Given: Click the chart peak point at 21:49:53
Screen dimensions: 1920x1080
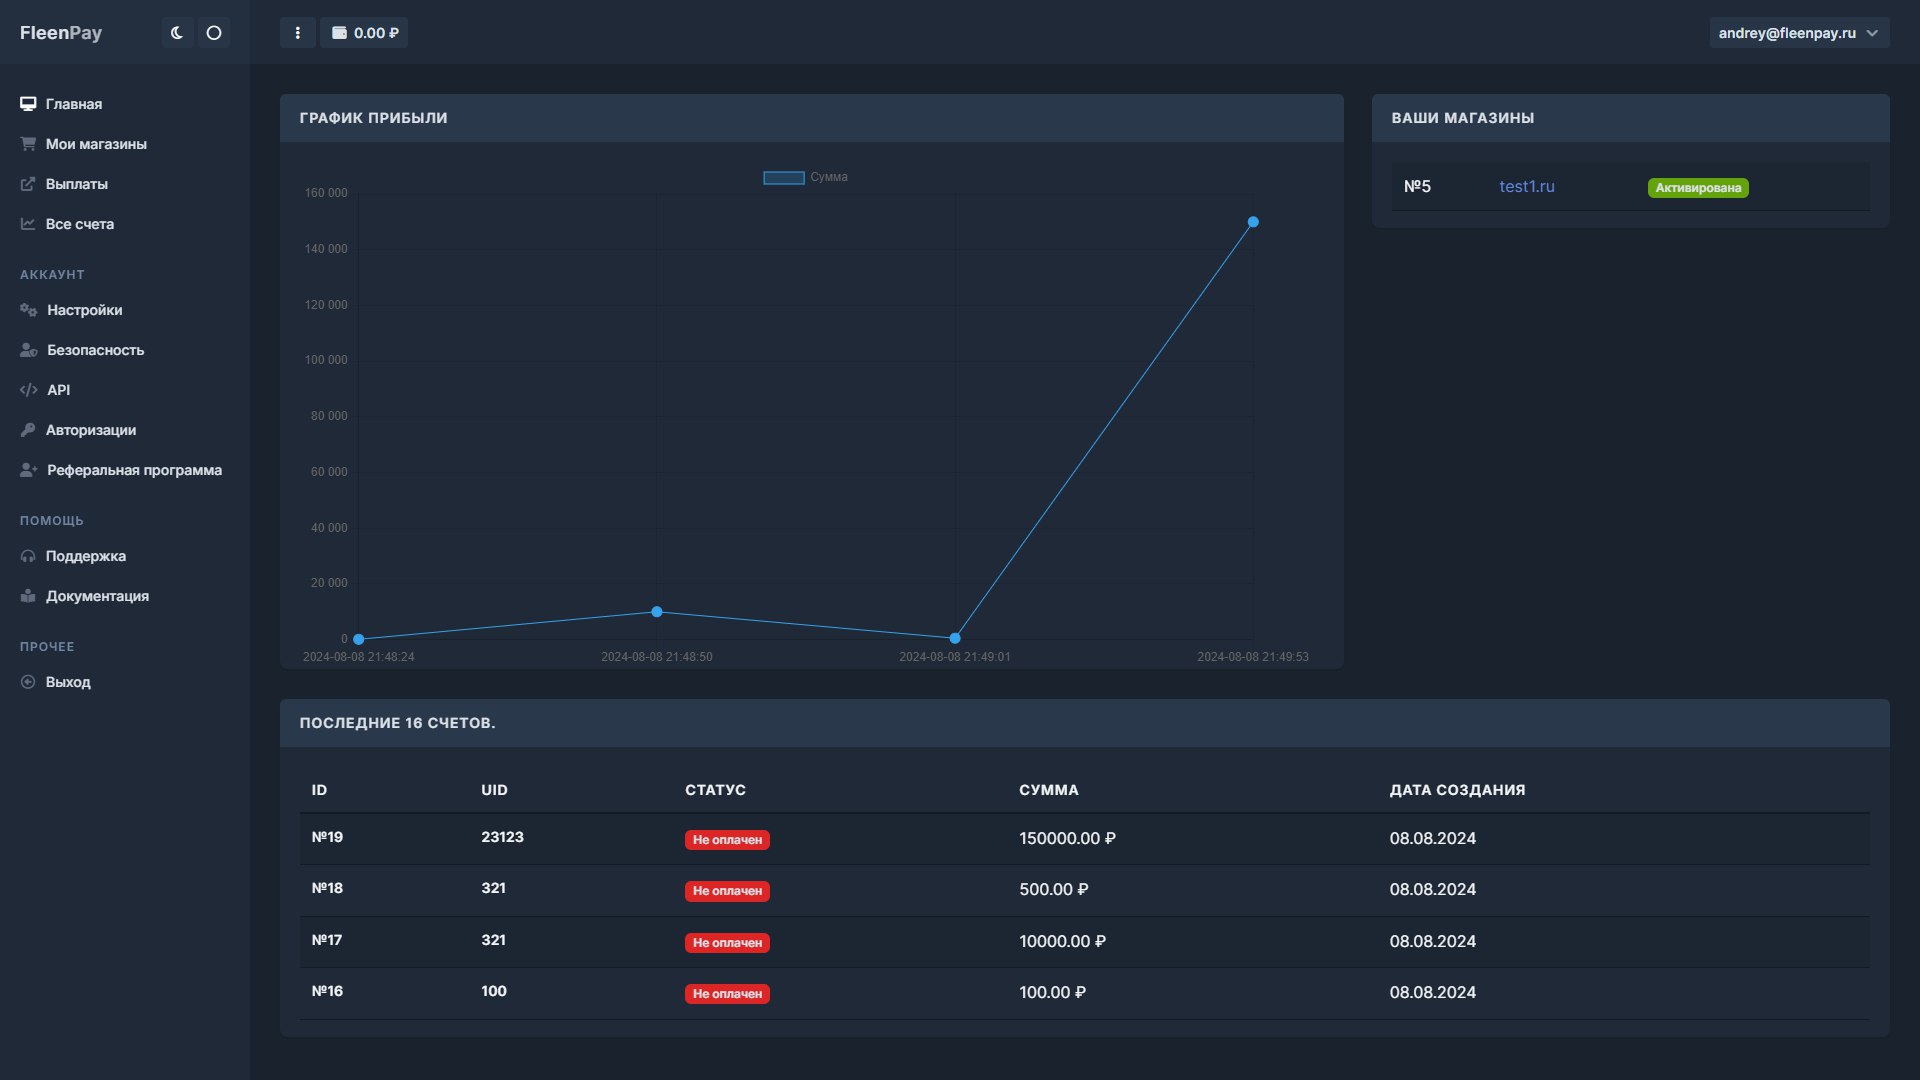Looking at the screenshot, I should pos(1253,222).
